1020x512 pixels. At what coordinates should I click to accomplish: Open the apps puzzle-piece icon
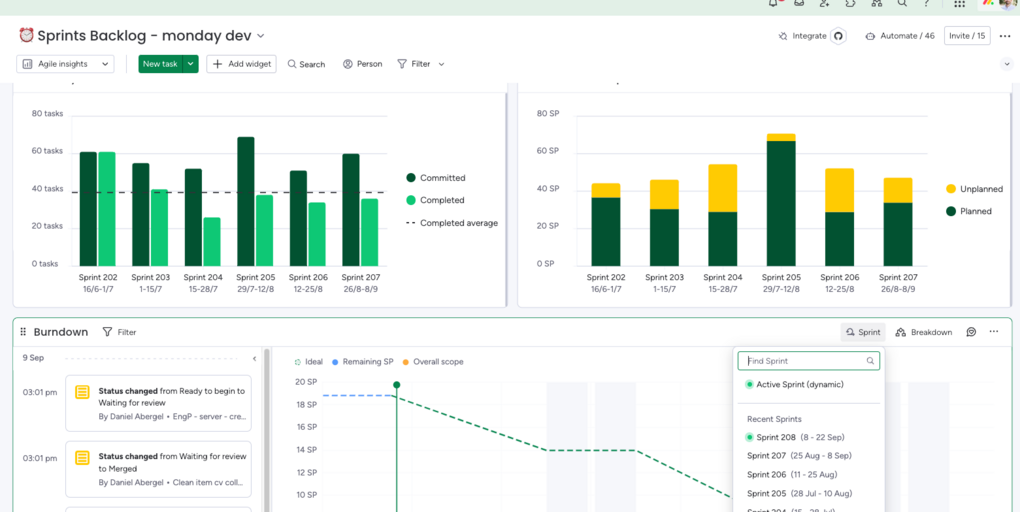(x=850, y=3)
